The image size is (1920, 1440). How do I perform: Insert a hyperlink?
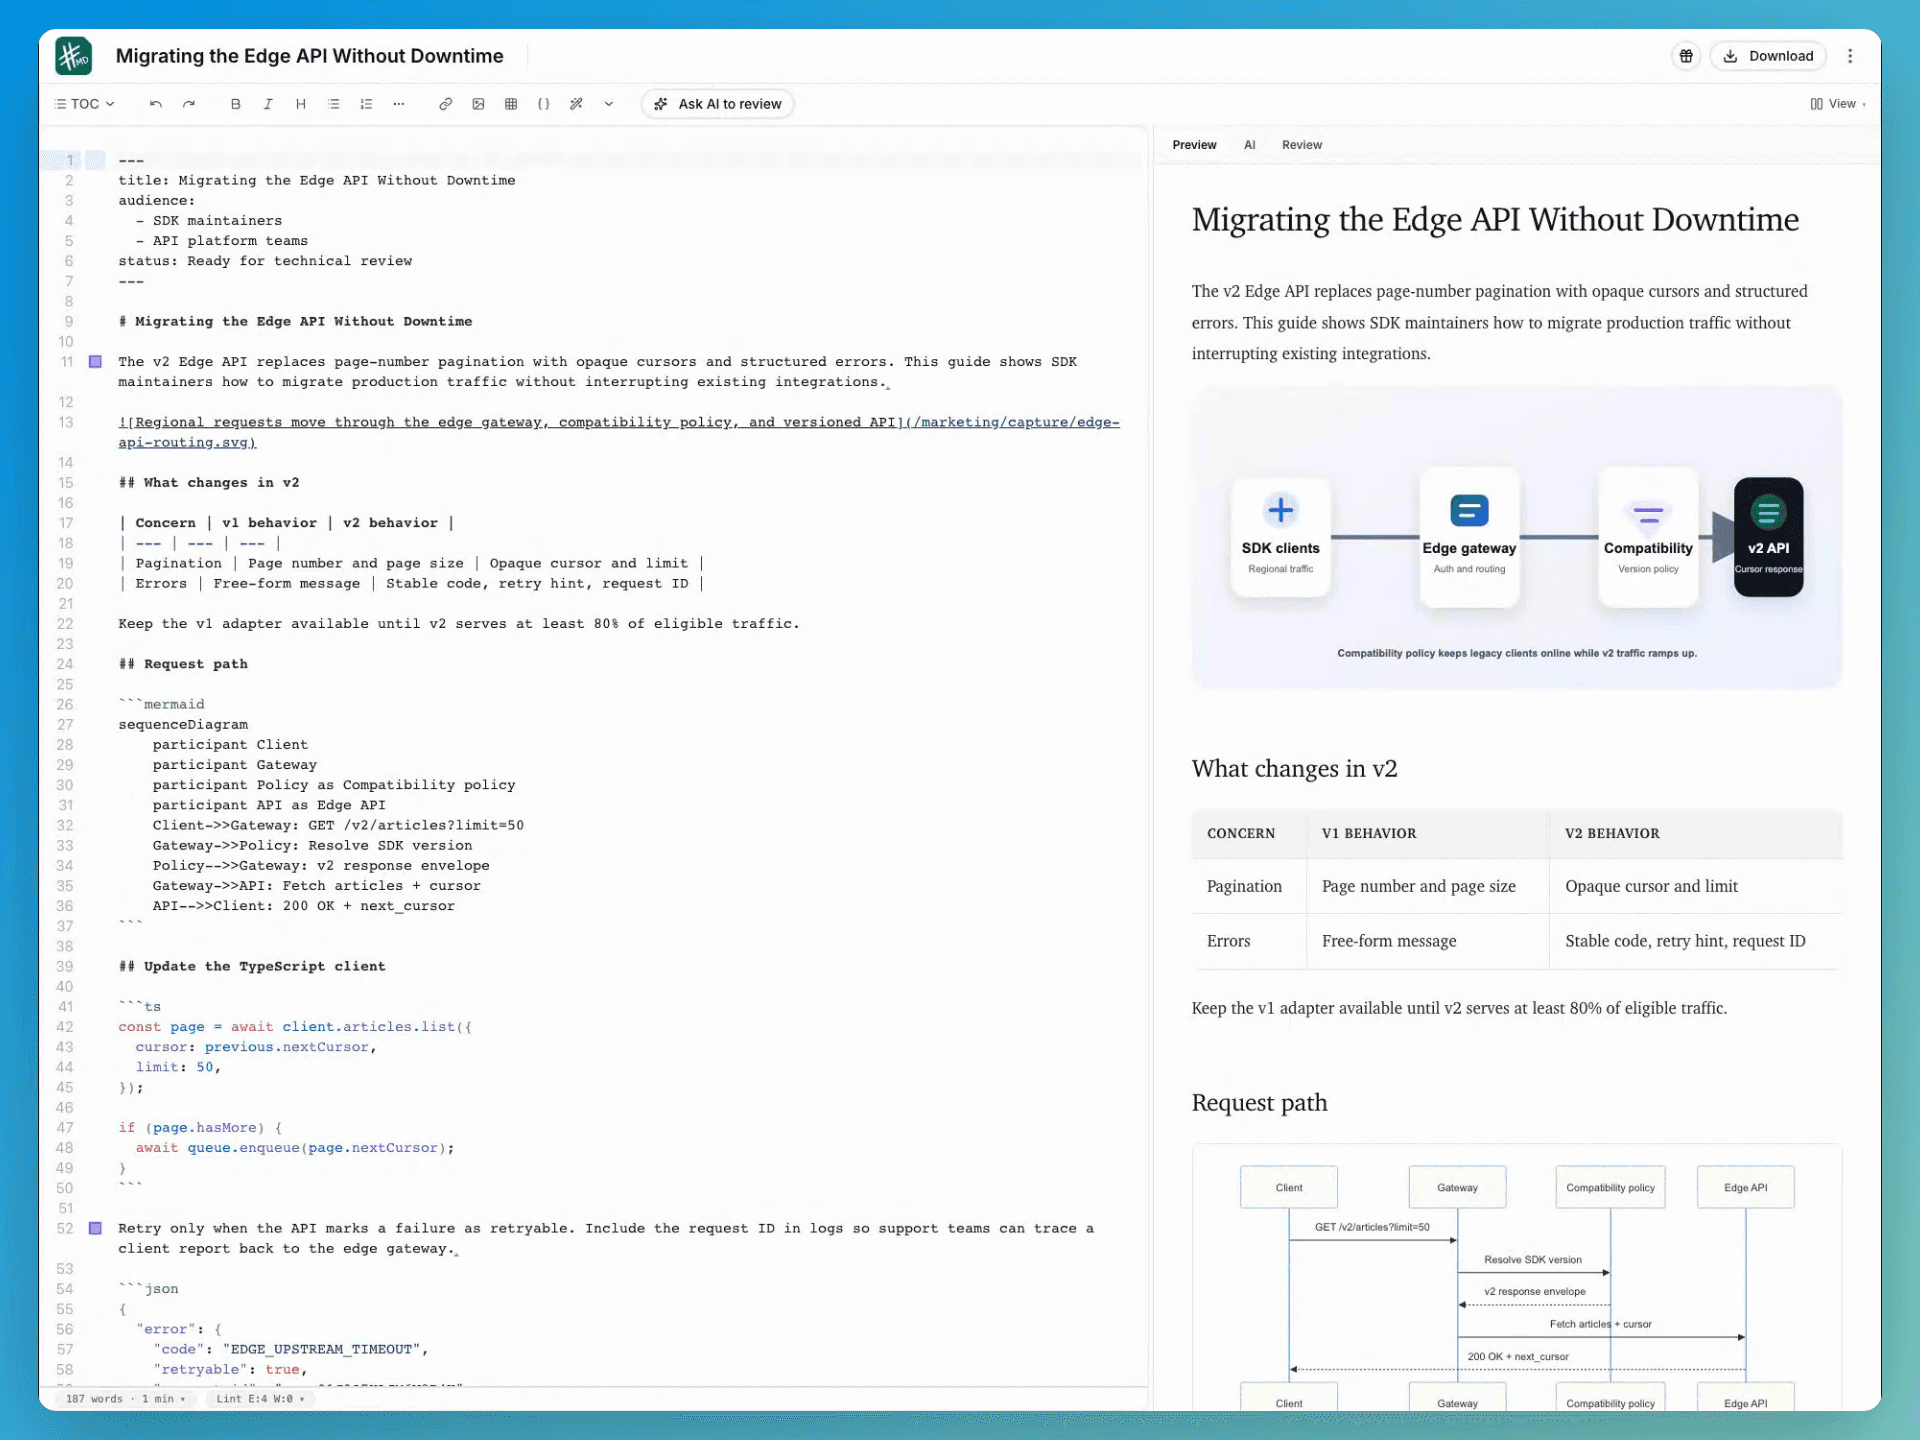pos(445,104)
